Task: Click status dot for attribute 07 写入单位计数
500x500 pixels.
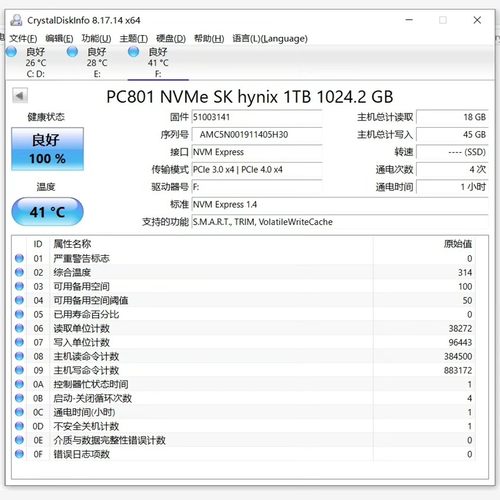Action: coord(19,342)
